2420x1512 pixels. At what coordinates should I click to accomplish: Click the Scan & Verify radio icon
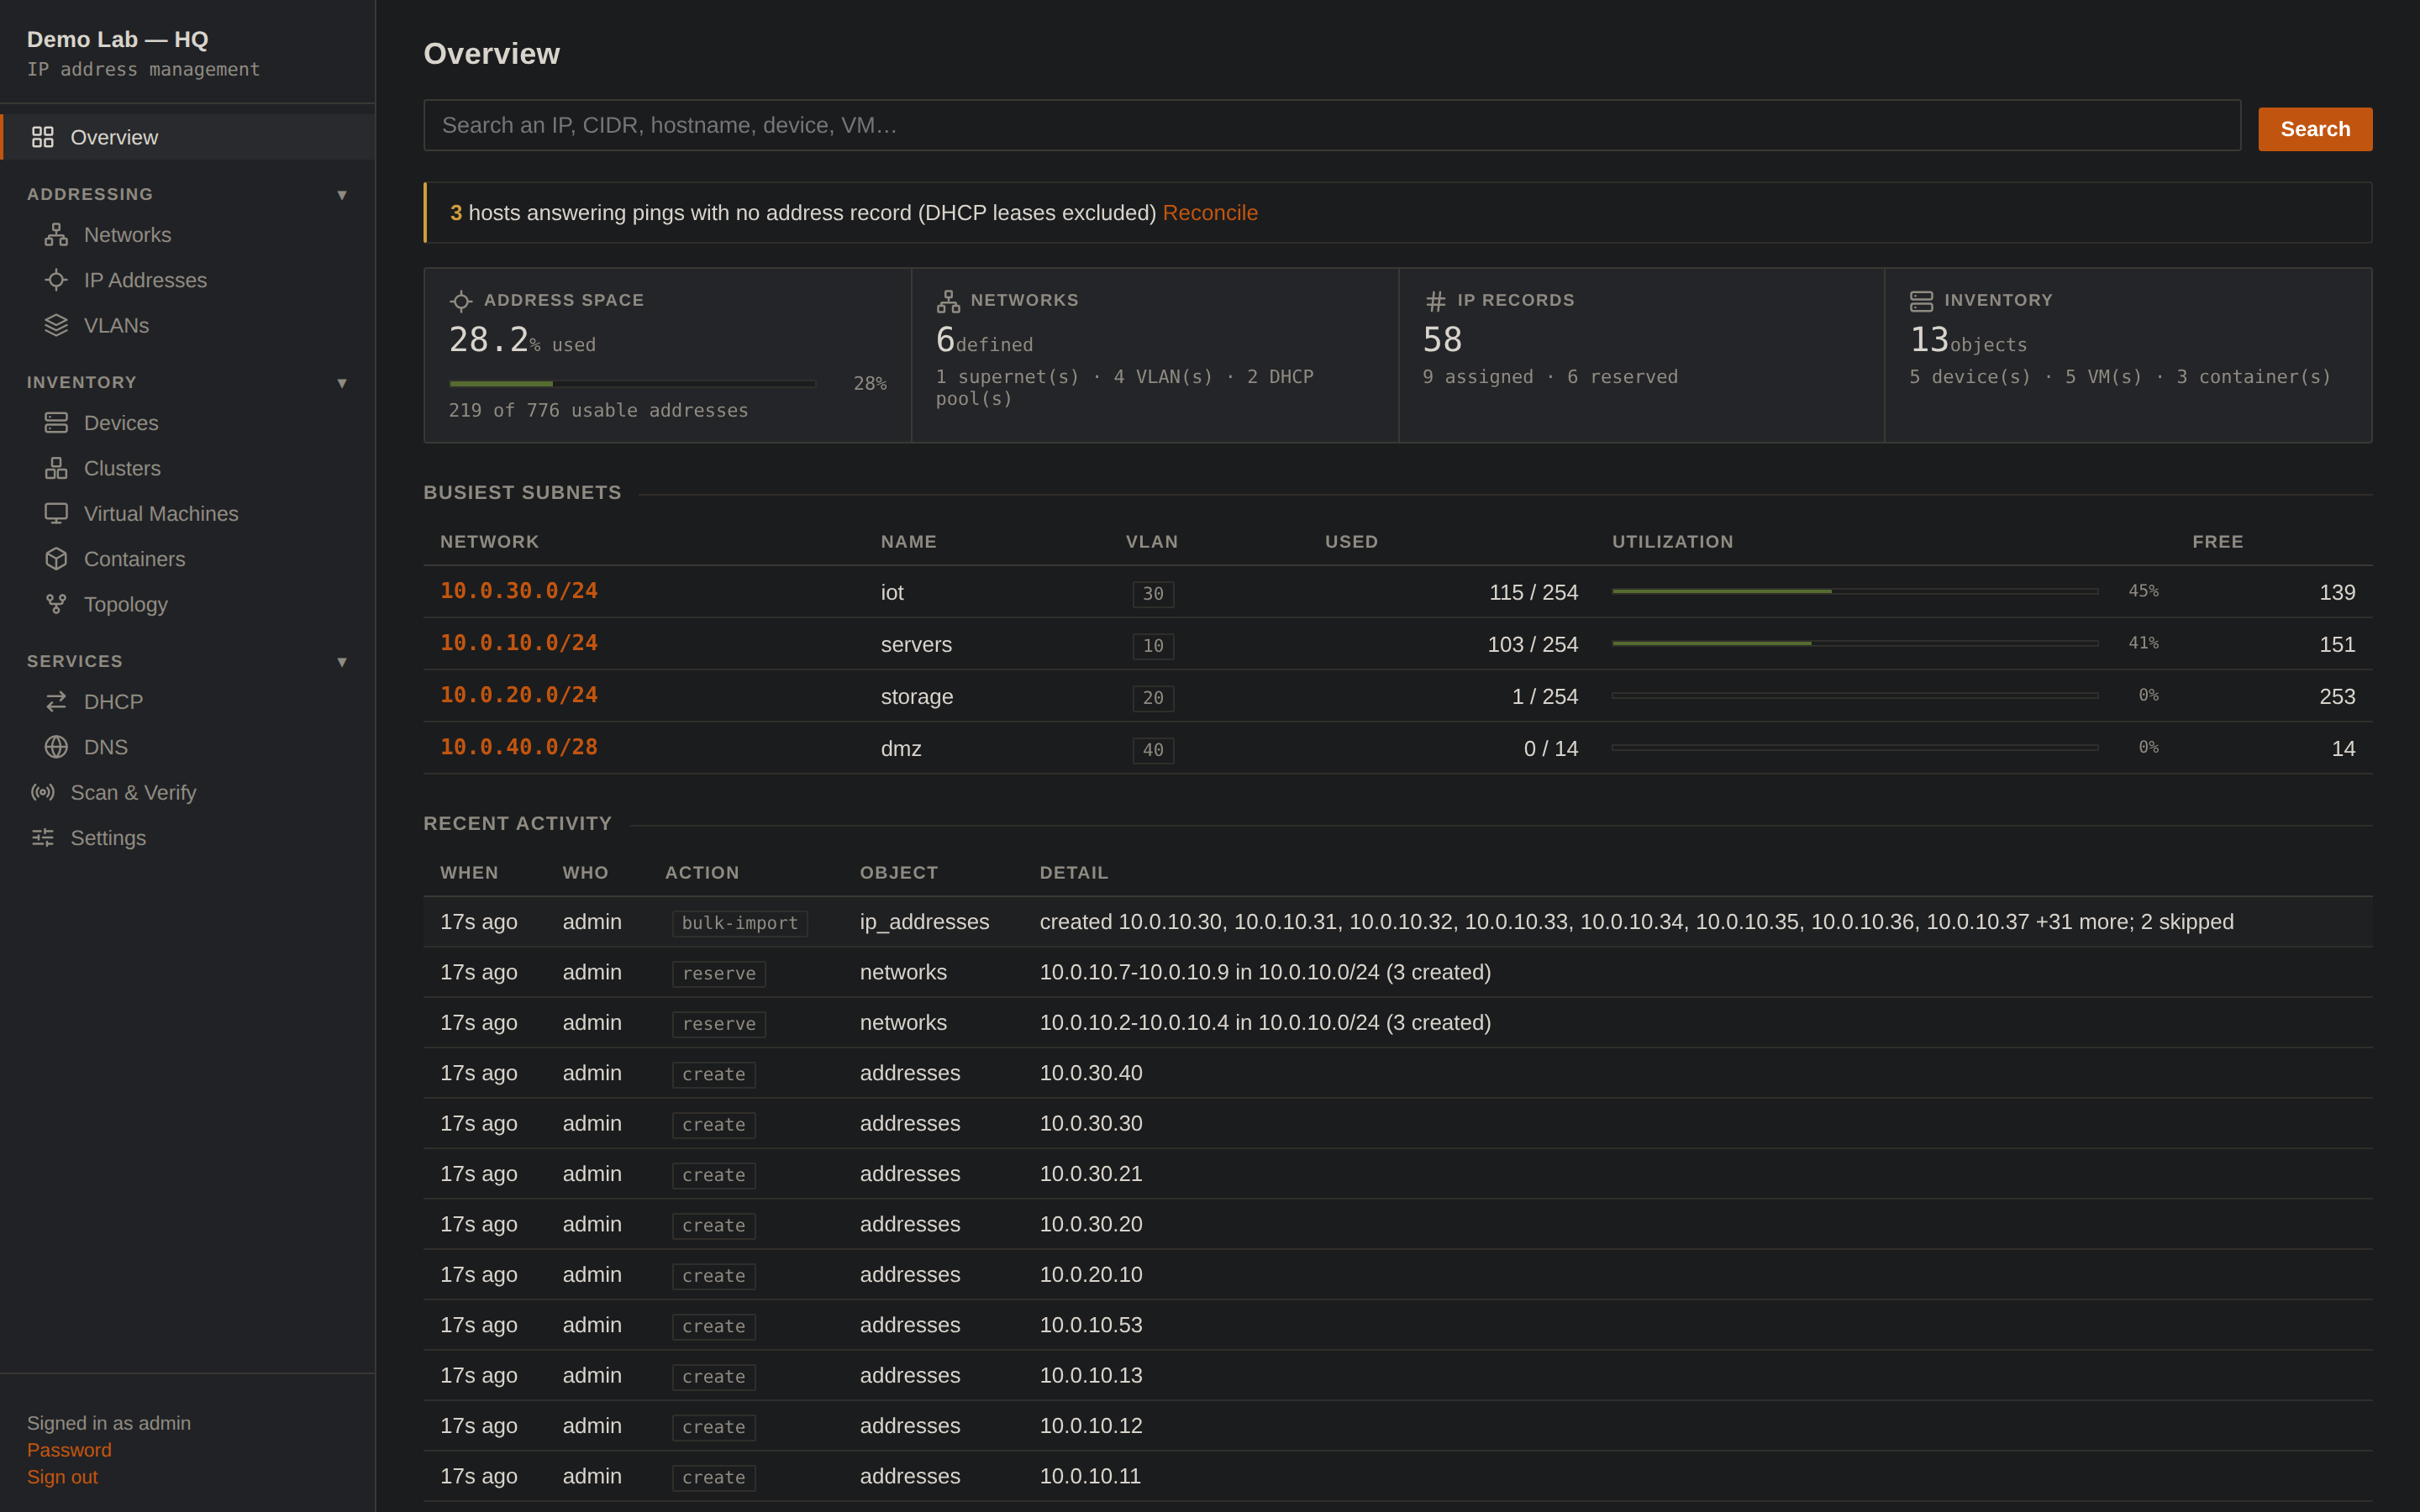(42, 792)
